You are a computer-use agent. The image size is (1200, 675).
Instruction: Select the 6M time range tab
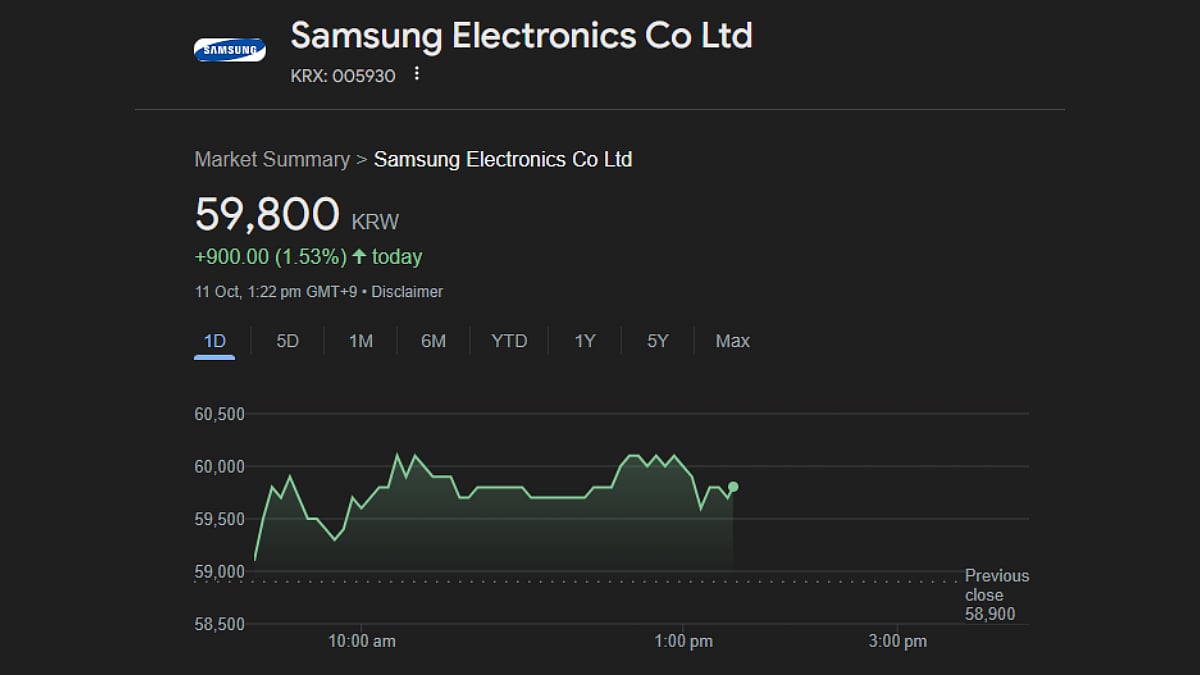pyautogui.click(x=433, y=341)
